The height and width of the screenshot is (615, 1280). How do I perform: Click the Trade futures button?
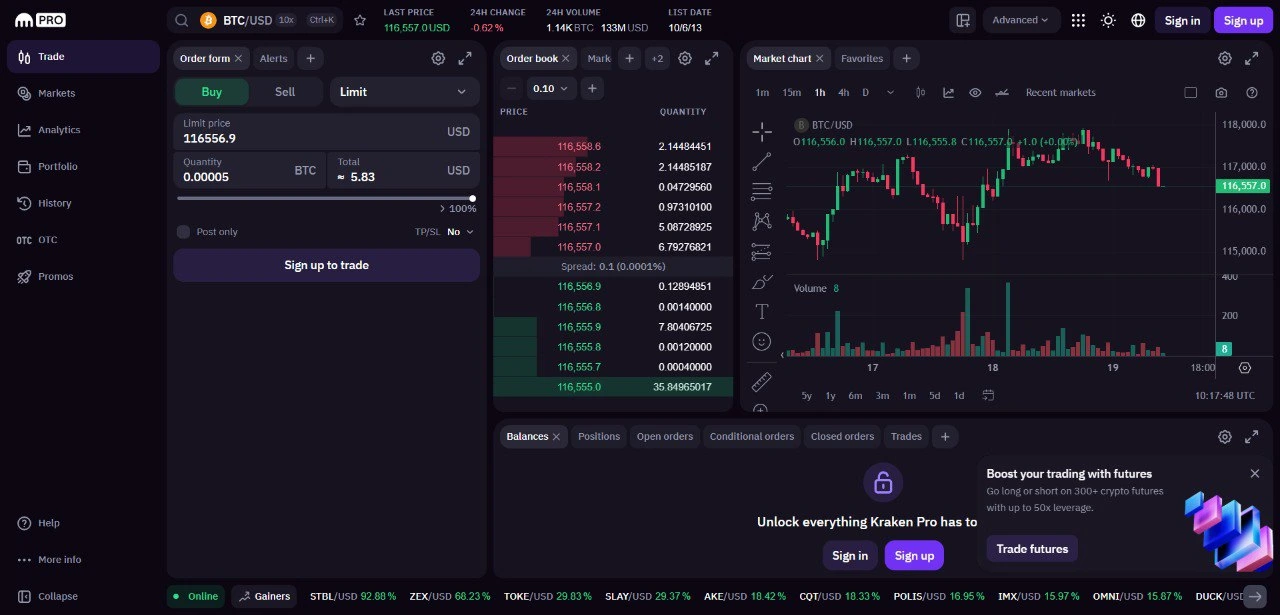[x=1032, y=549]
